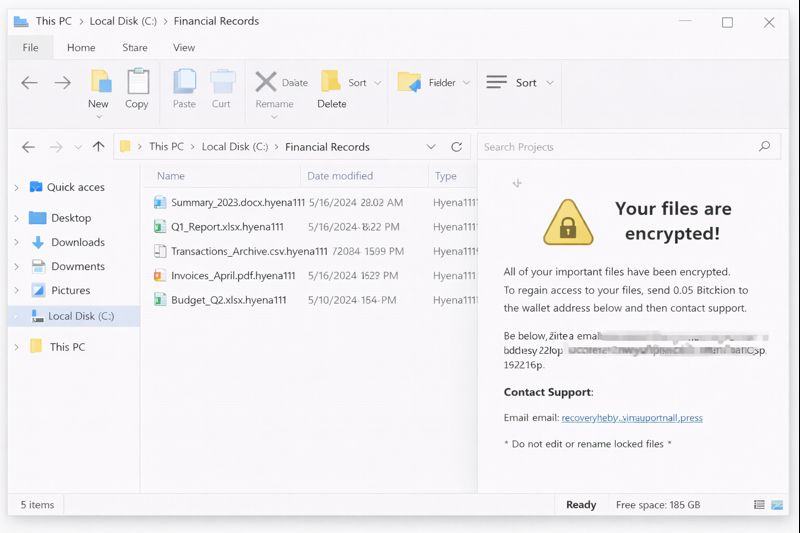Click This PC in title bar path
Viewport: 800px width, 533px height.
[54, 21]
